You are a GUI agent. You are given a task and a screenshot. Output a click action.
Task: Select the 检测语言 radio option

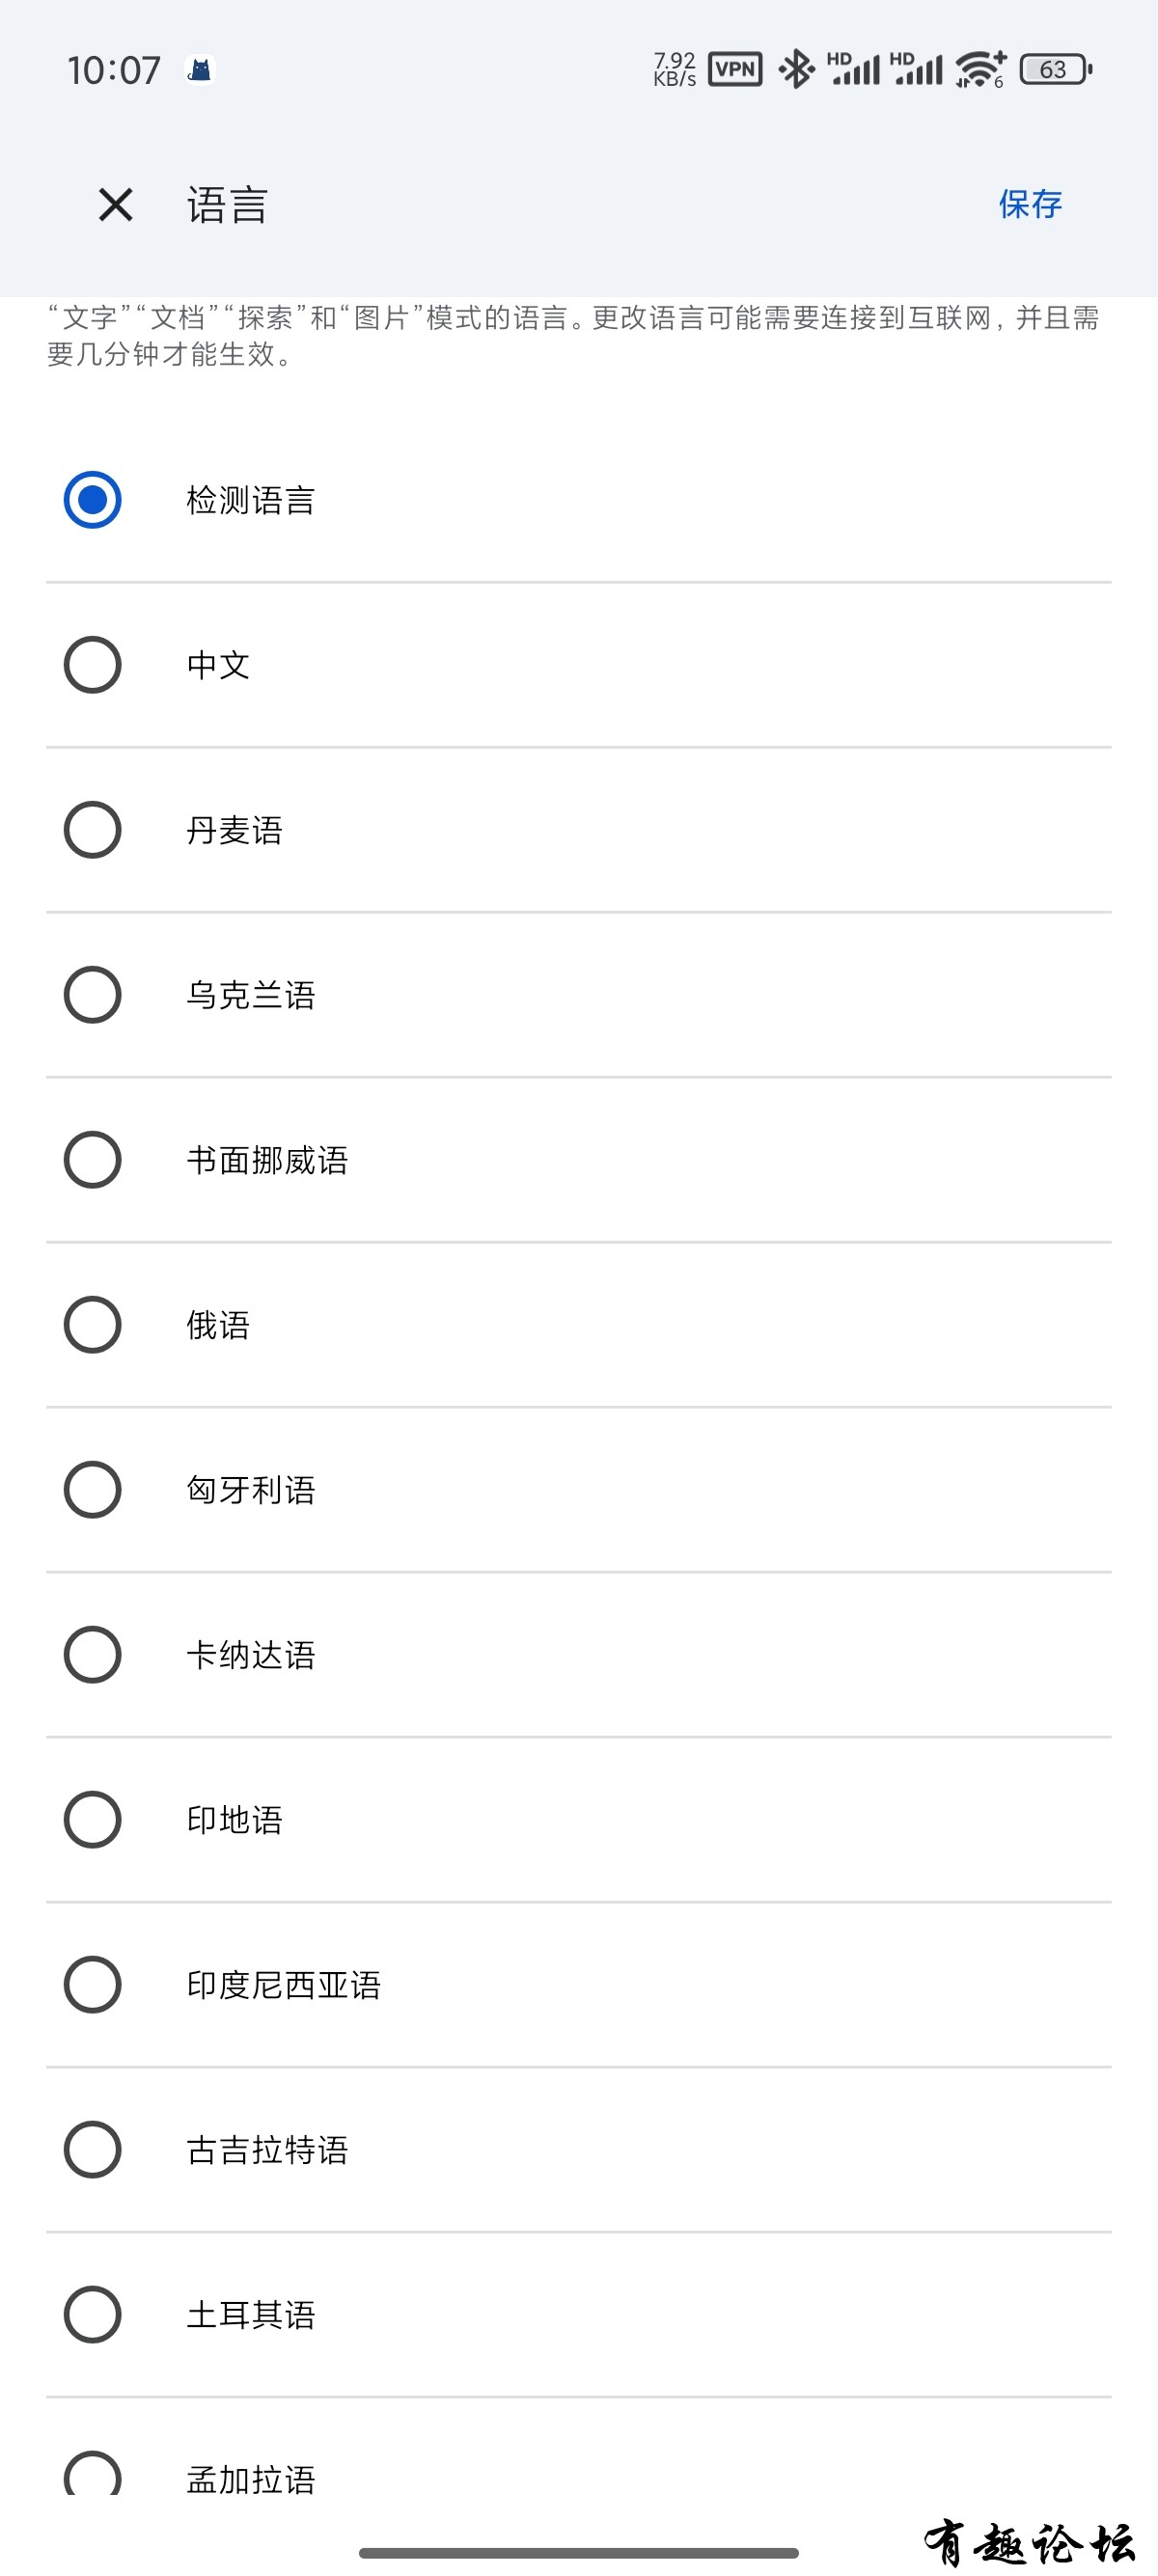[x=578, y=500]
